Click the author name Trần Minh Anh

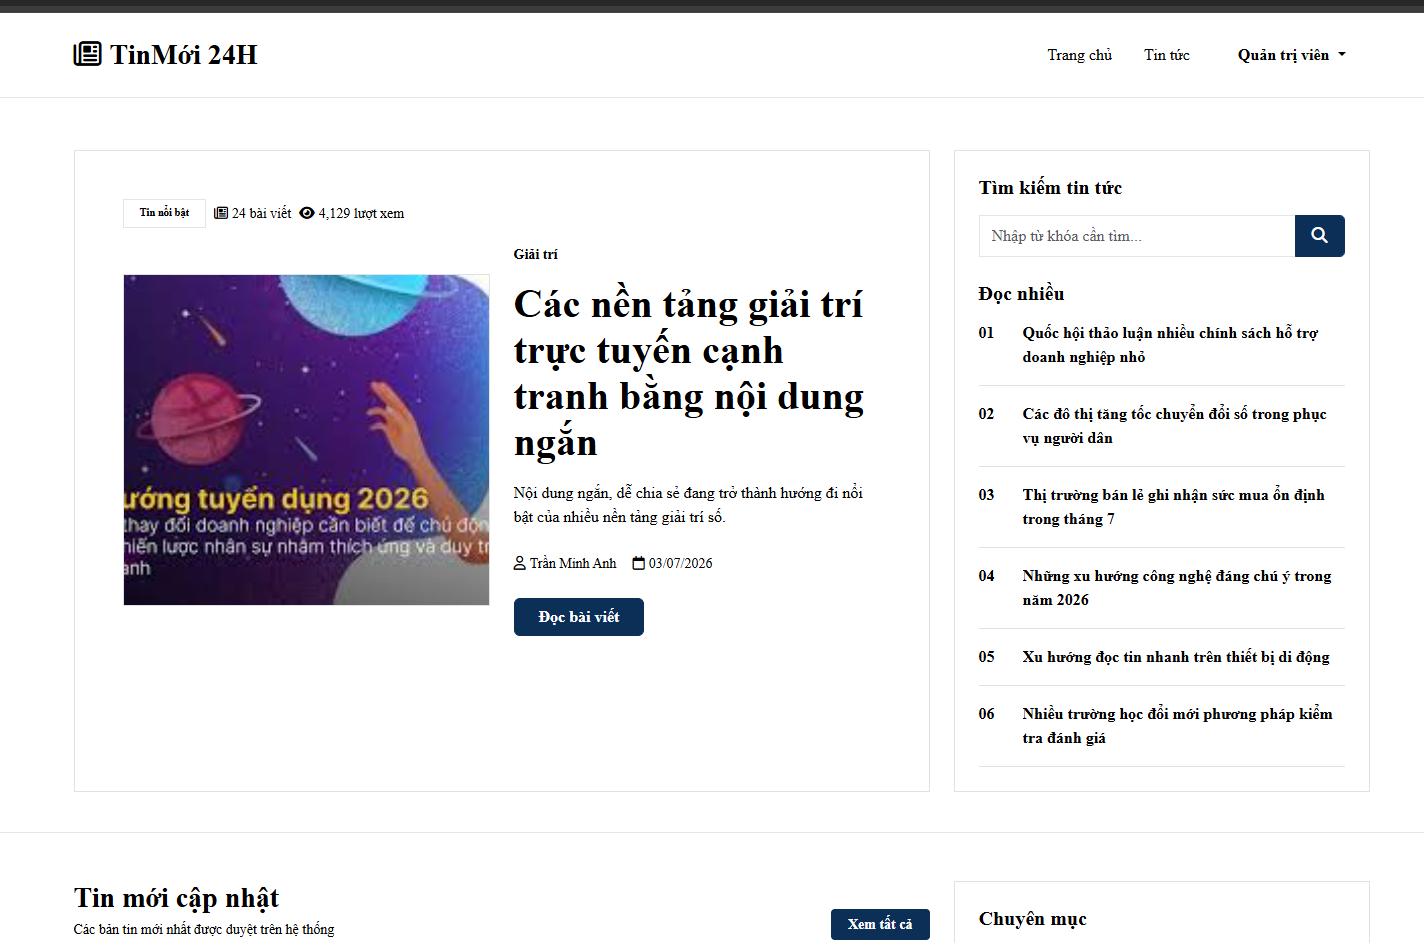pos(573,563)
